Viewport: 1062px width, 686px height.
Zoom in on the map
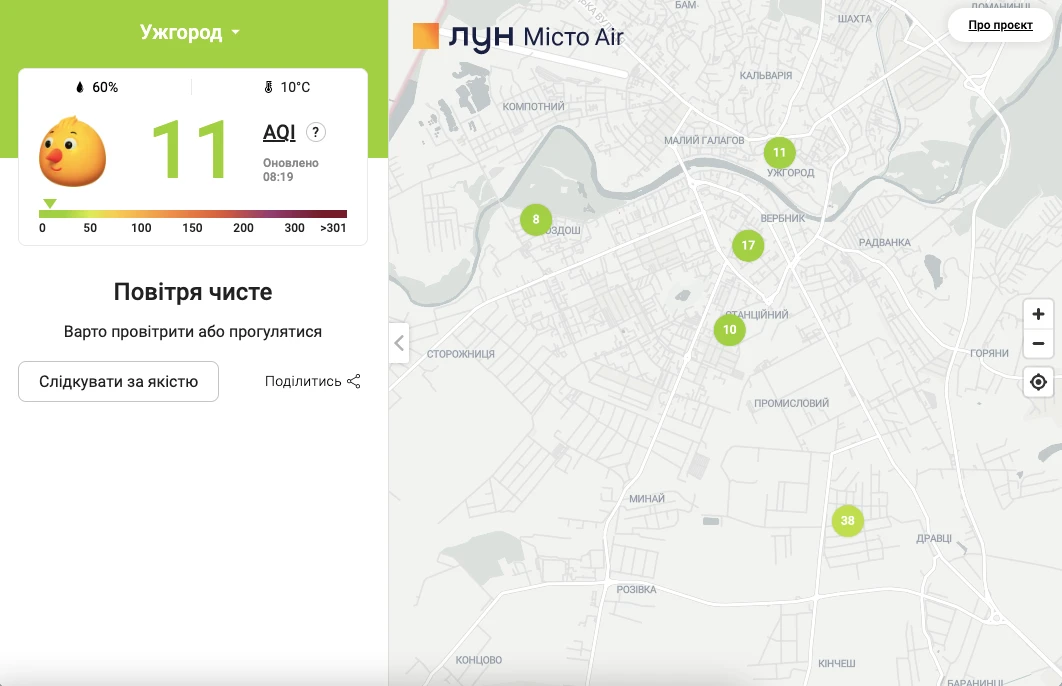1038,314
